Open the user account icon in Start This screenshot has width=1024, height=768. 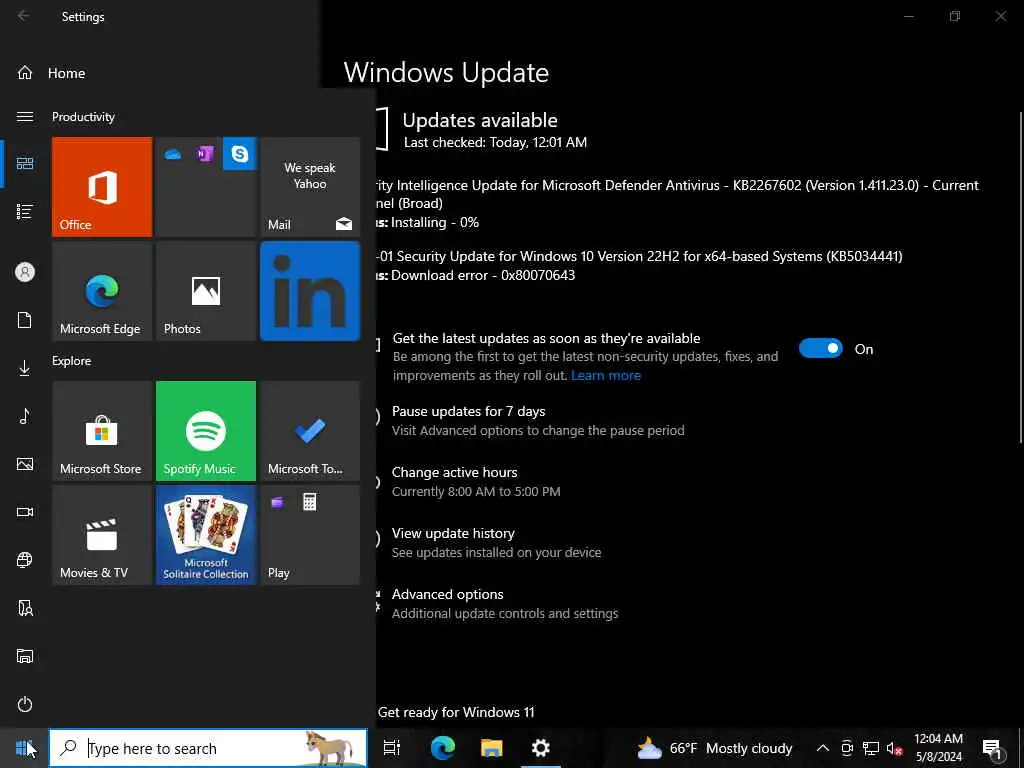(x=25, y=272)
